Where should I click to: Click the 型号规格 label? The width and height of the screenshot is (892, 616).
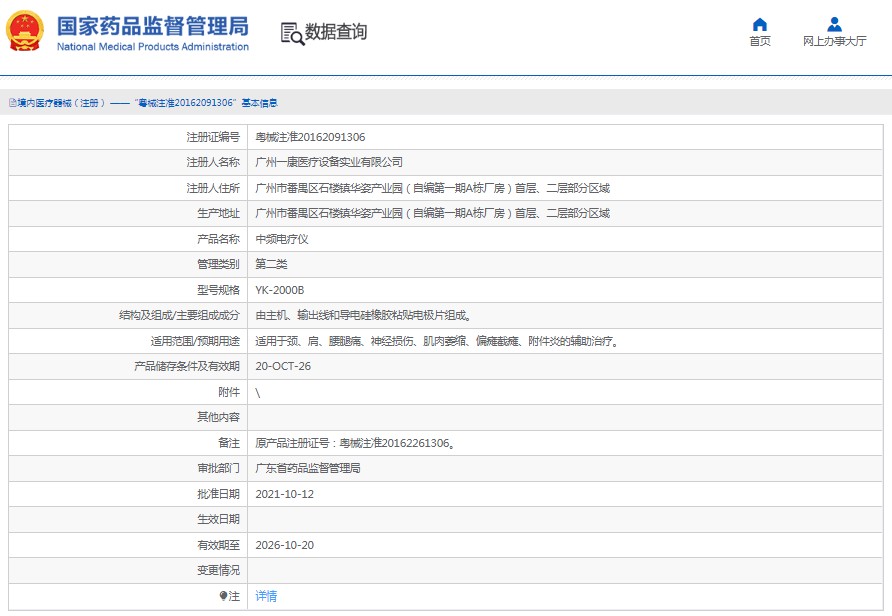218,290
